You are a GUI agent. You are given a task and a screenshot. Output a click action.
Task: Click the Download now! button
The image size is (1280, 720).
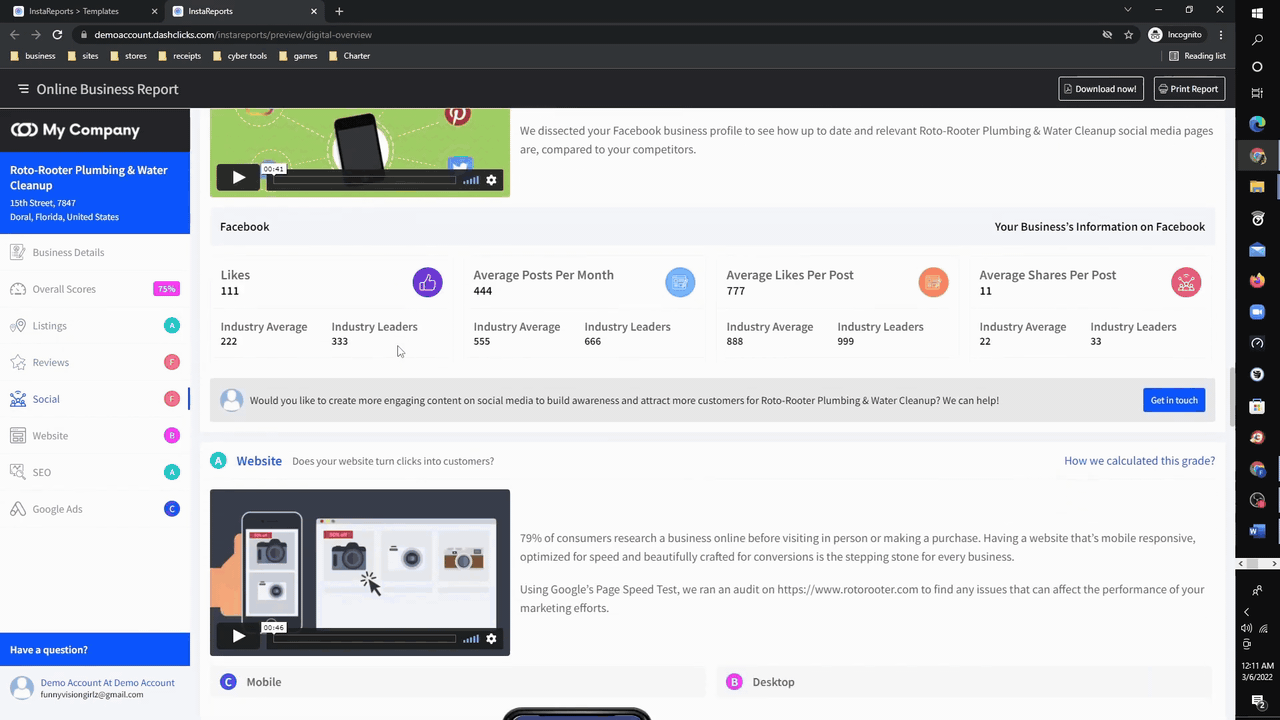[x=1101, y=89]
